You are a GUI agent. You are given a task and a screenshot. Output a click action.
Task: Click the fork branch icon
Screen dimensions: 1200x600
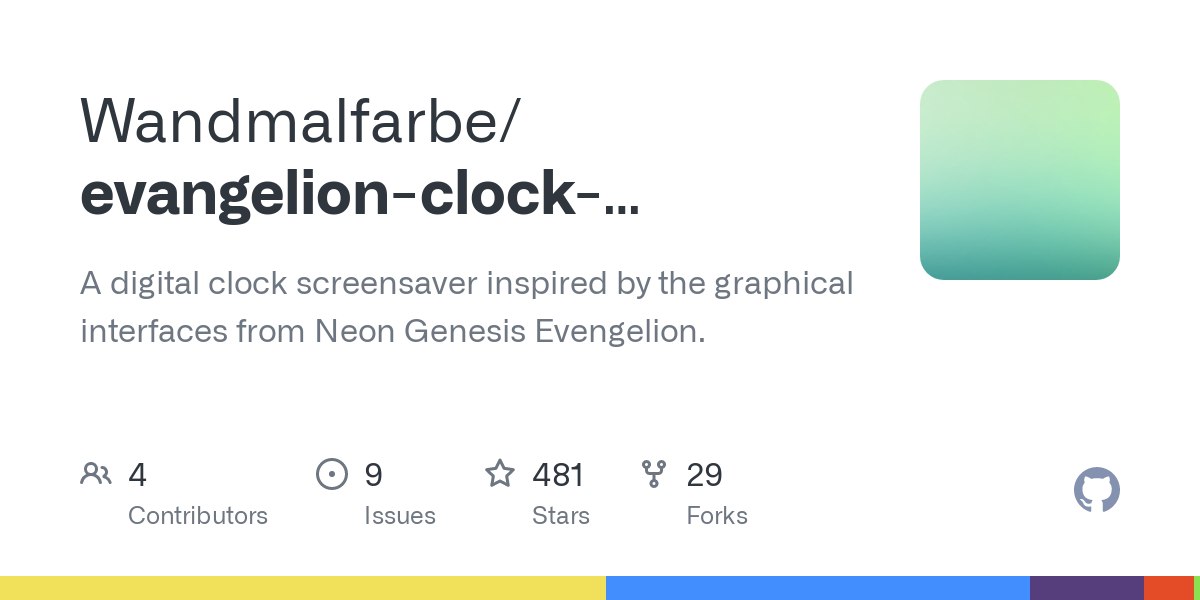click(x=654, y=473)
